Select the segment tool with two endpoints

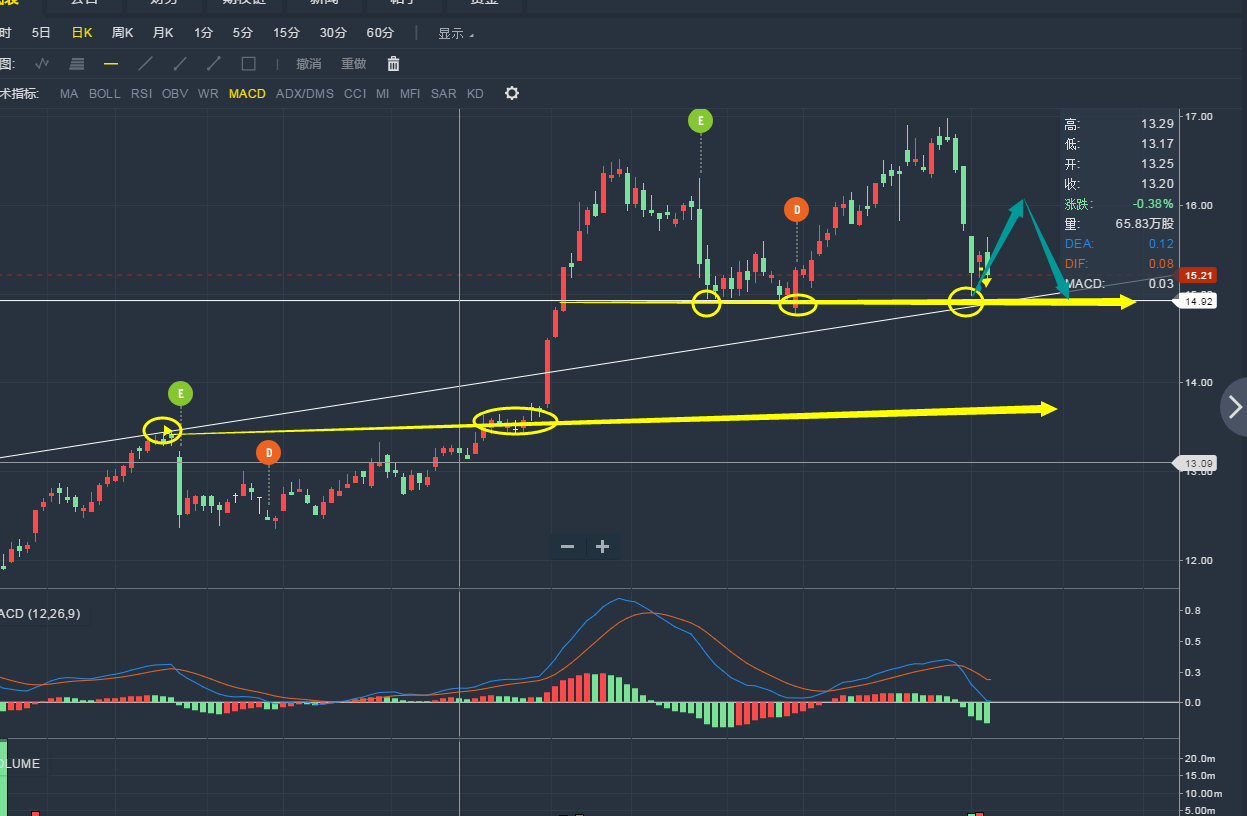pyautogui.click(x=214, y=63)
